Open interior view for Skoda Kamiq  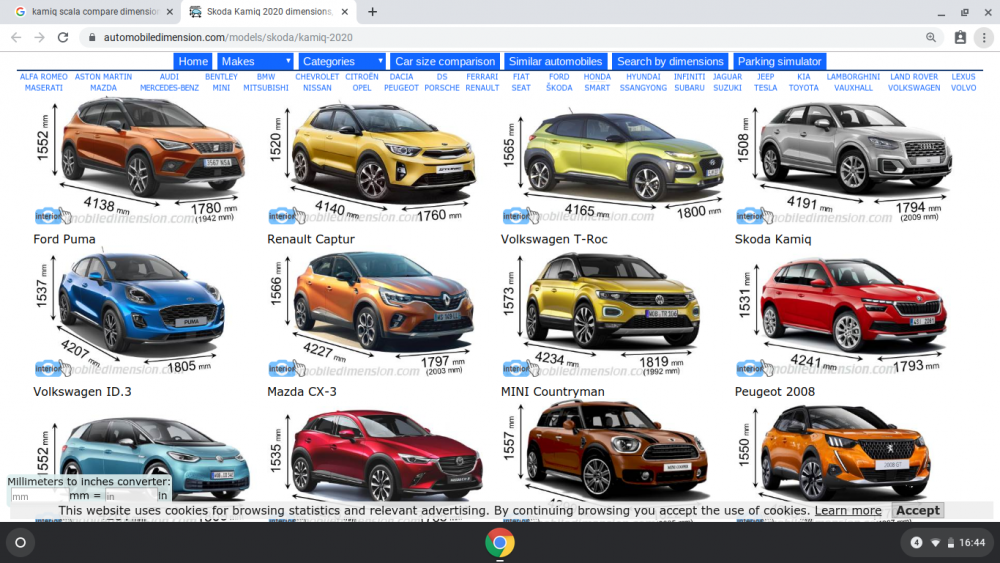point(754,368)
